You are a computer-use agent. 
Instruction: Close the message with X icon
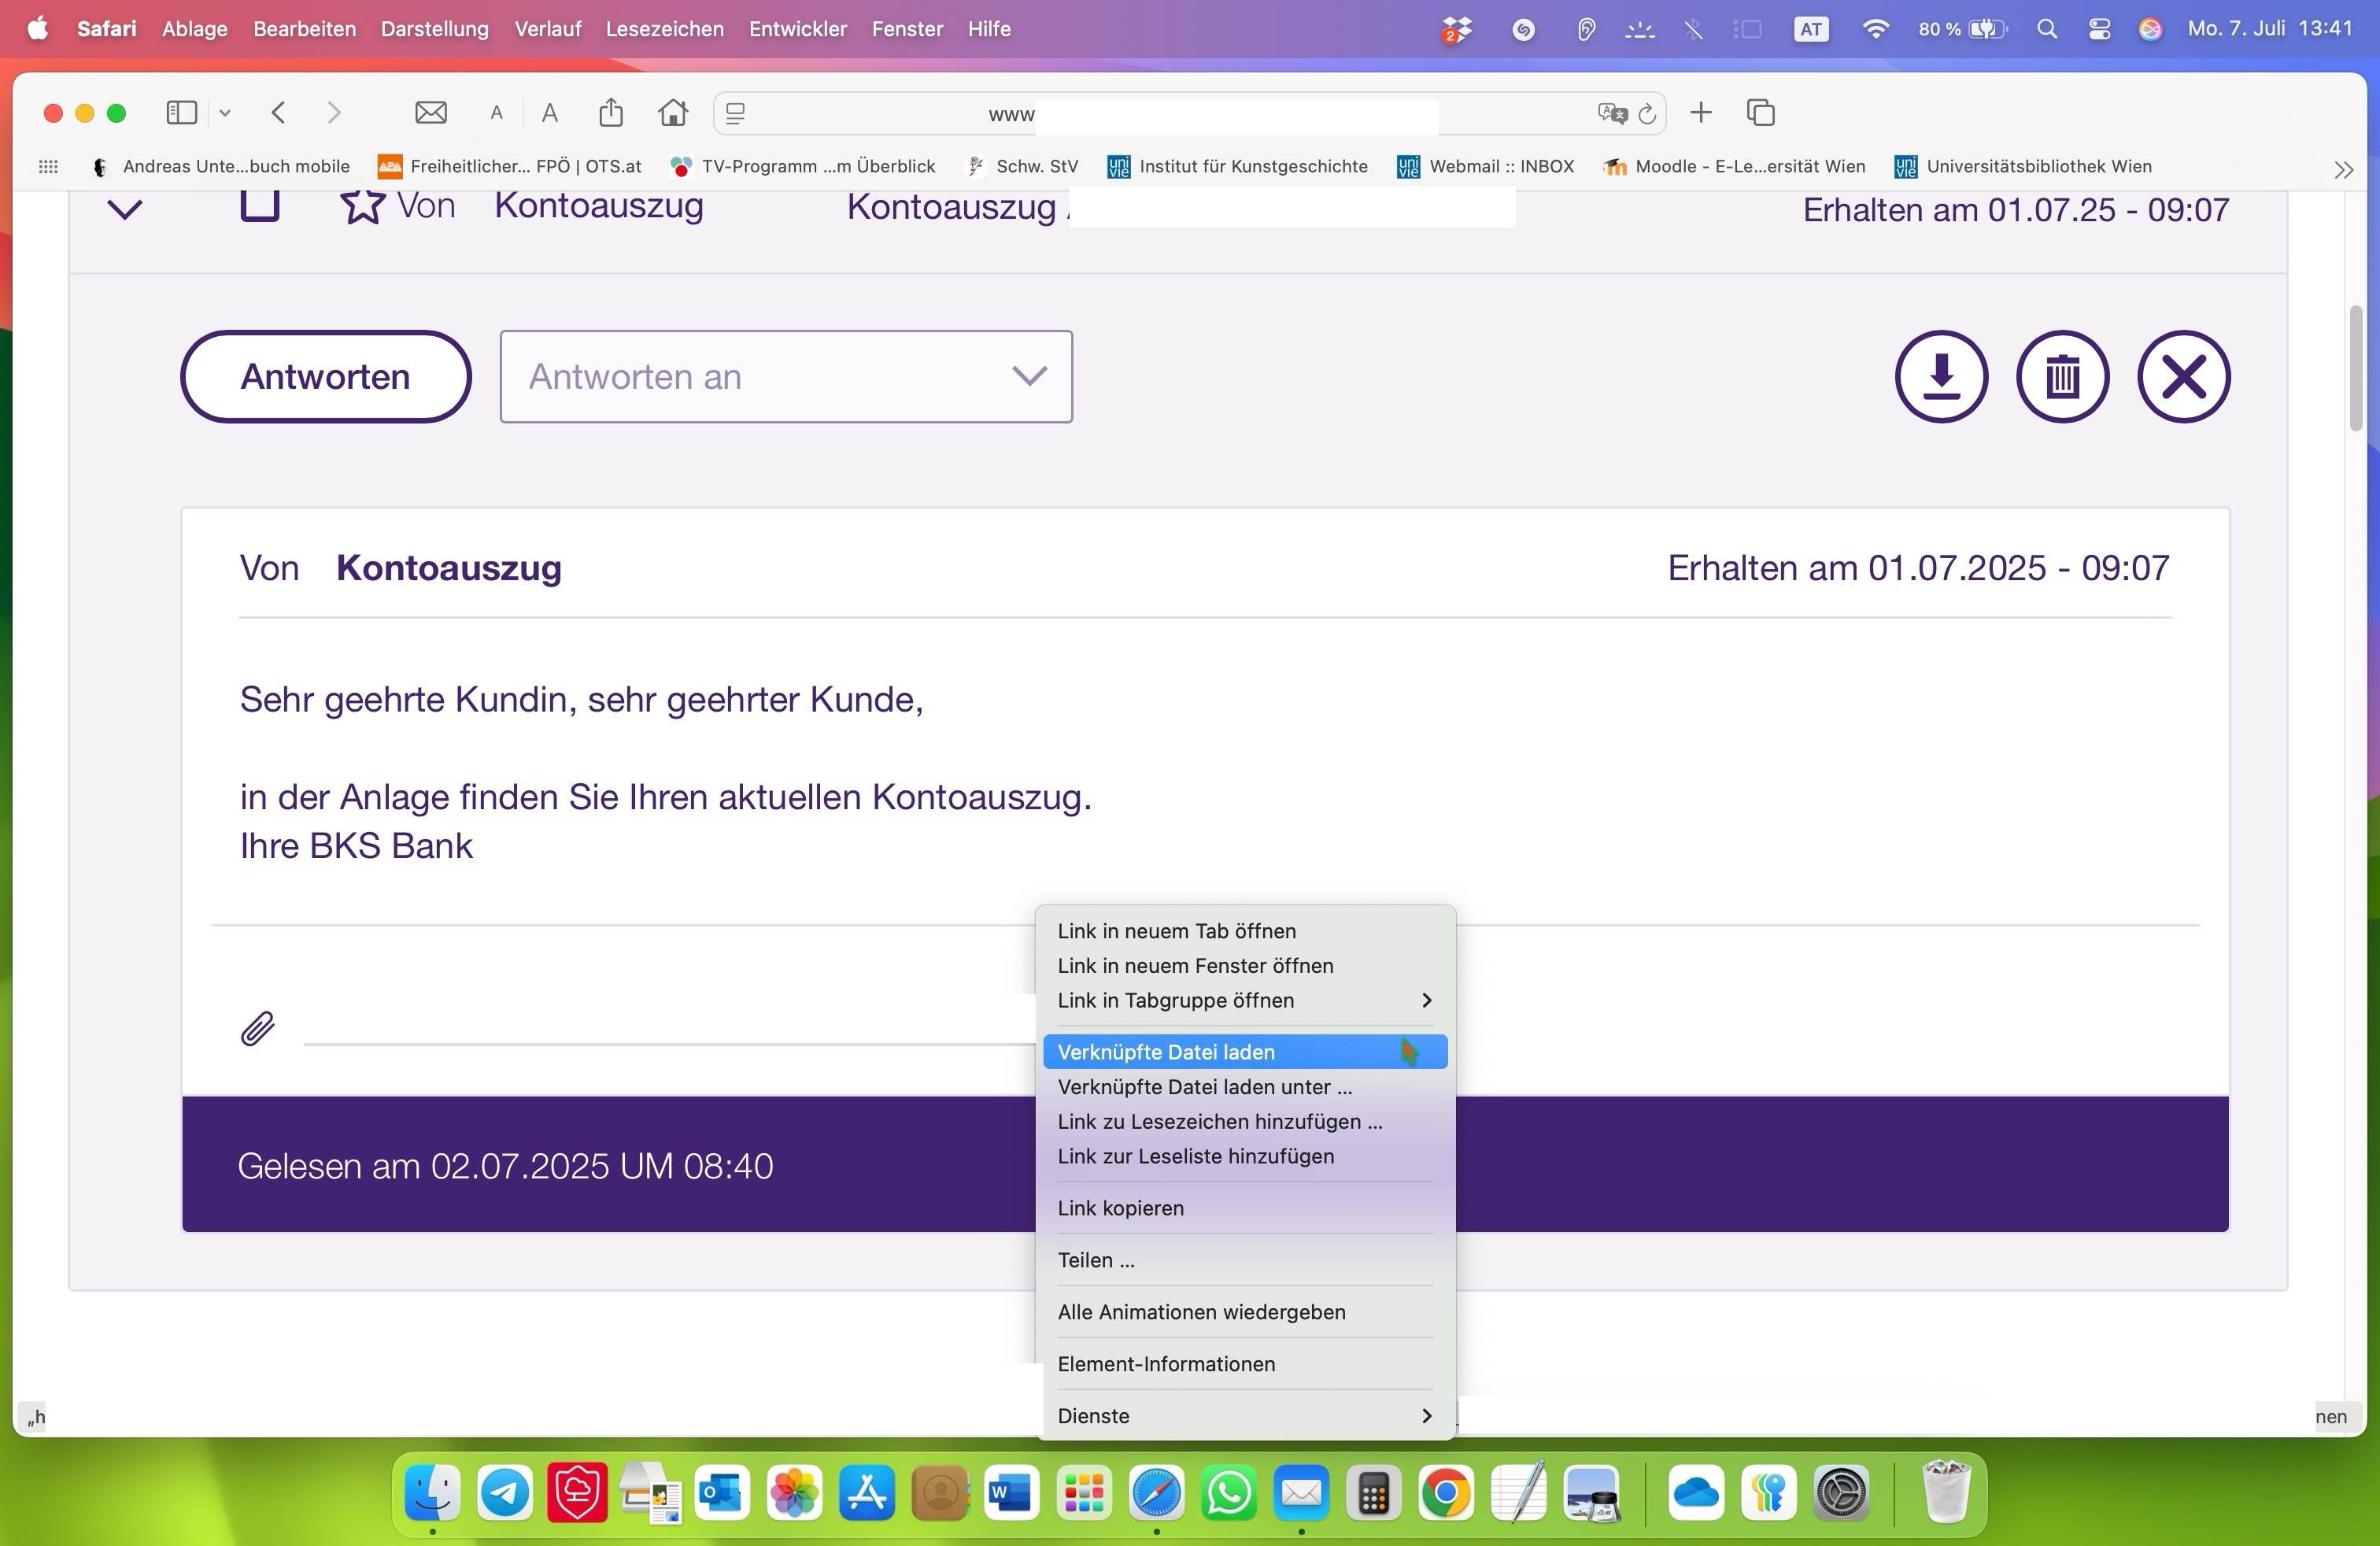[x=2183, y=377]
